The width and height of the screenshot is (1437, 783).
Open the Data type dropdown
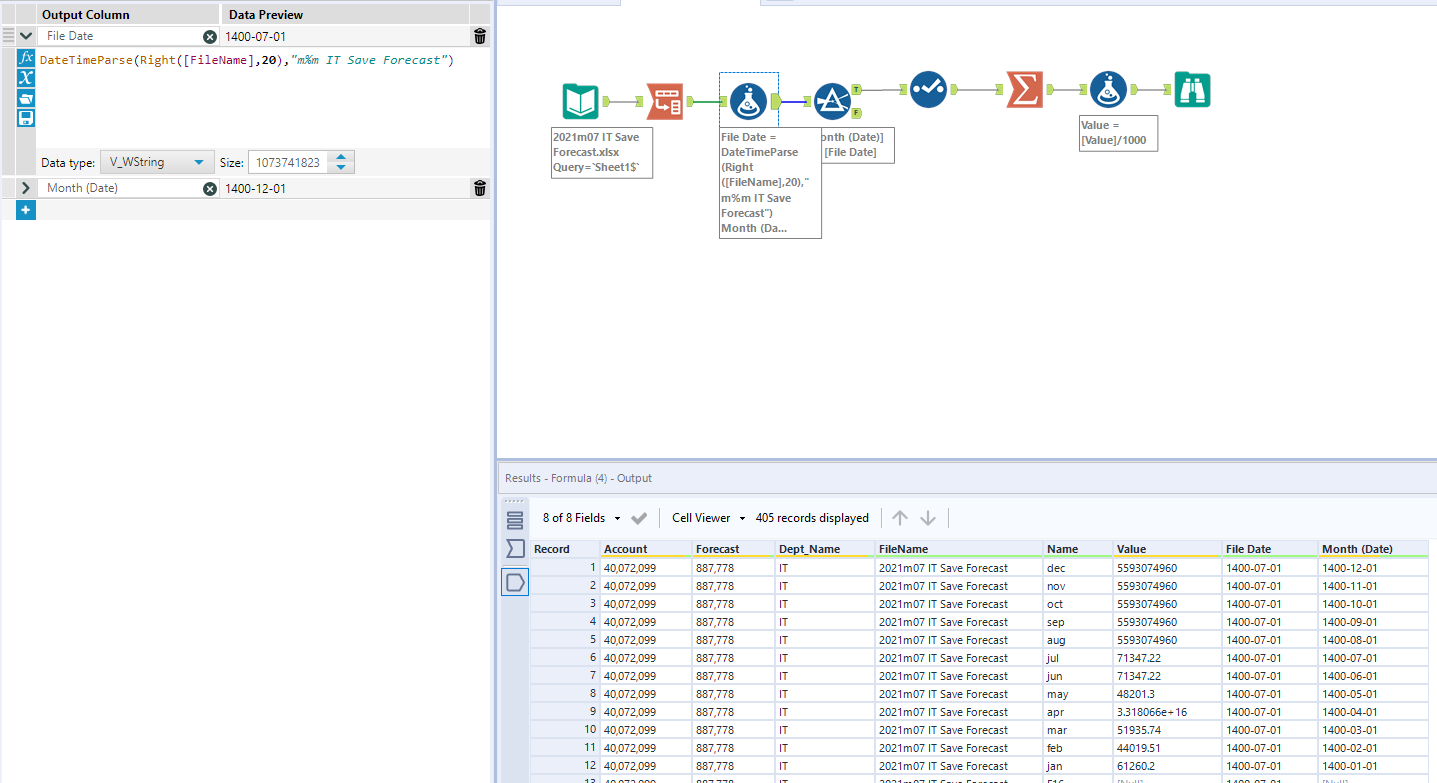pyautogui.click(x=157, y=162)
